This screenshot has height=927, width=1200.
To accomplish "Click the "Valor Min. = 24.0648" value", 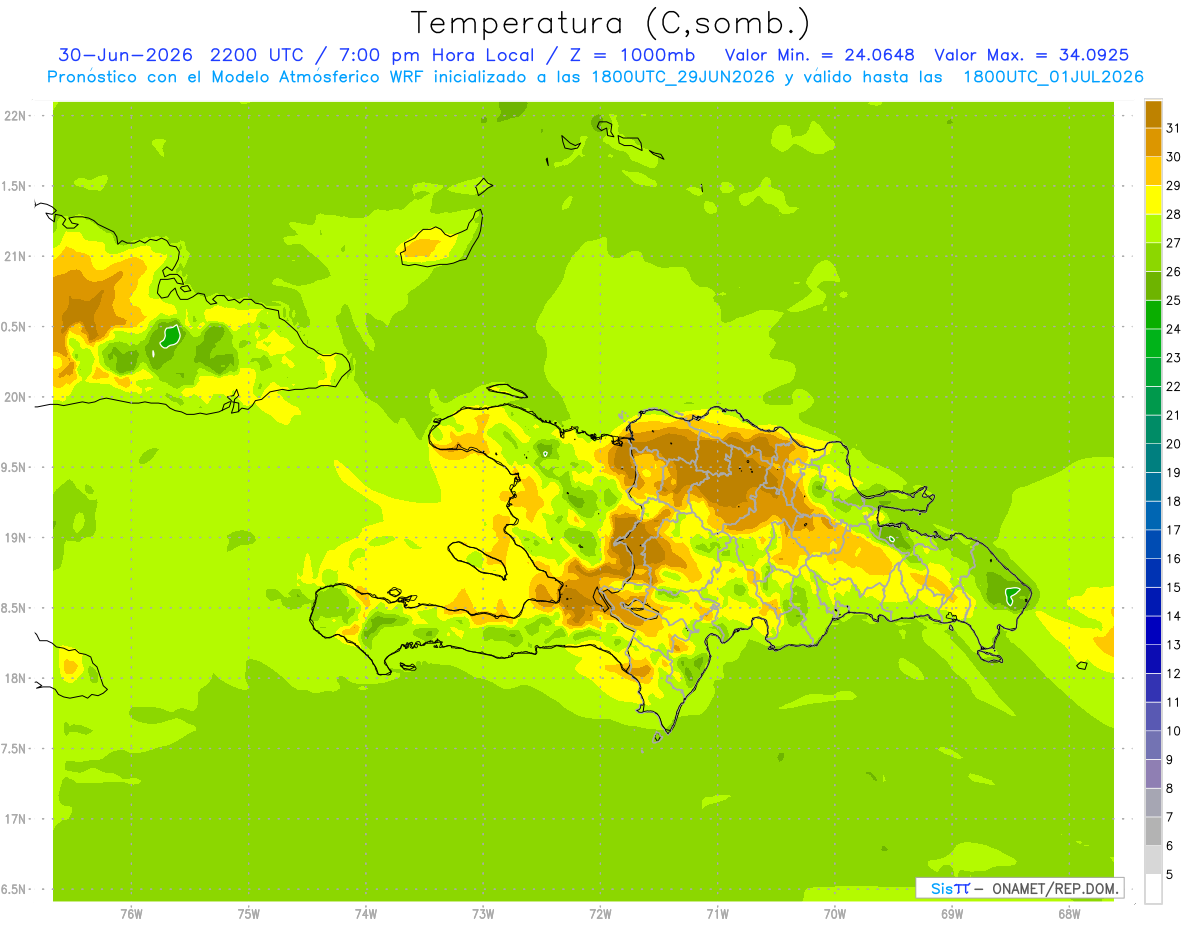I will point(820,55).
